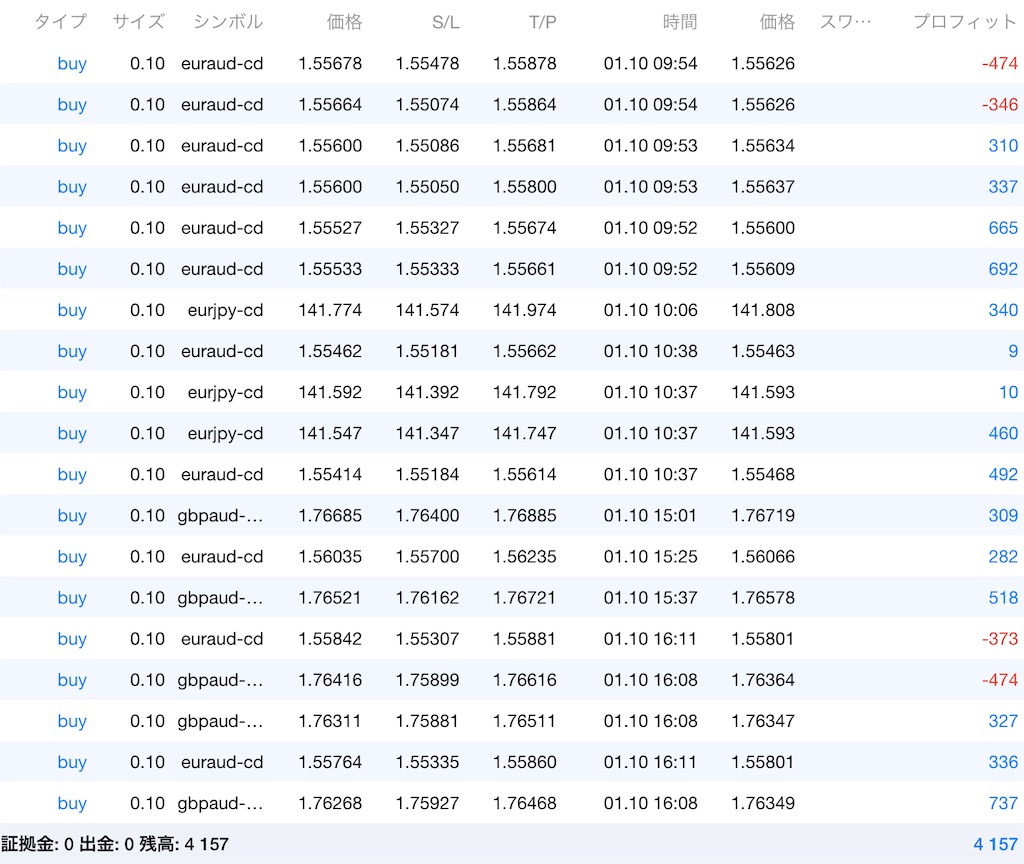Viewport: 1024px width, 864px height.
Task: Click profit value 665
Action: (1002, 228)
